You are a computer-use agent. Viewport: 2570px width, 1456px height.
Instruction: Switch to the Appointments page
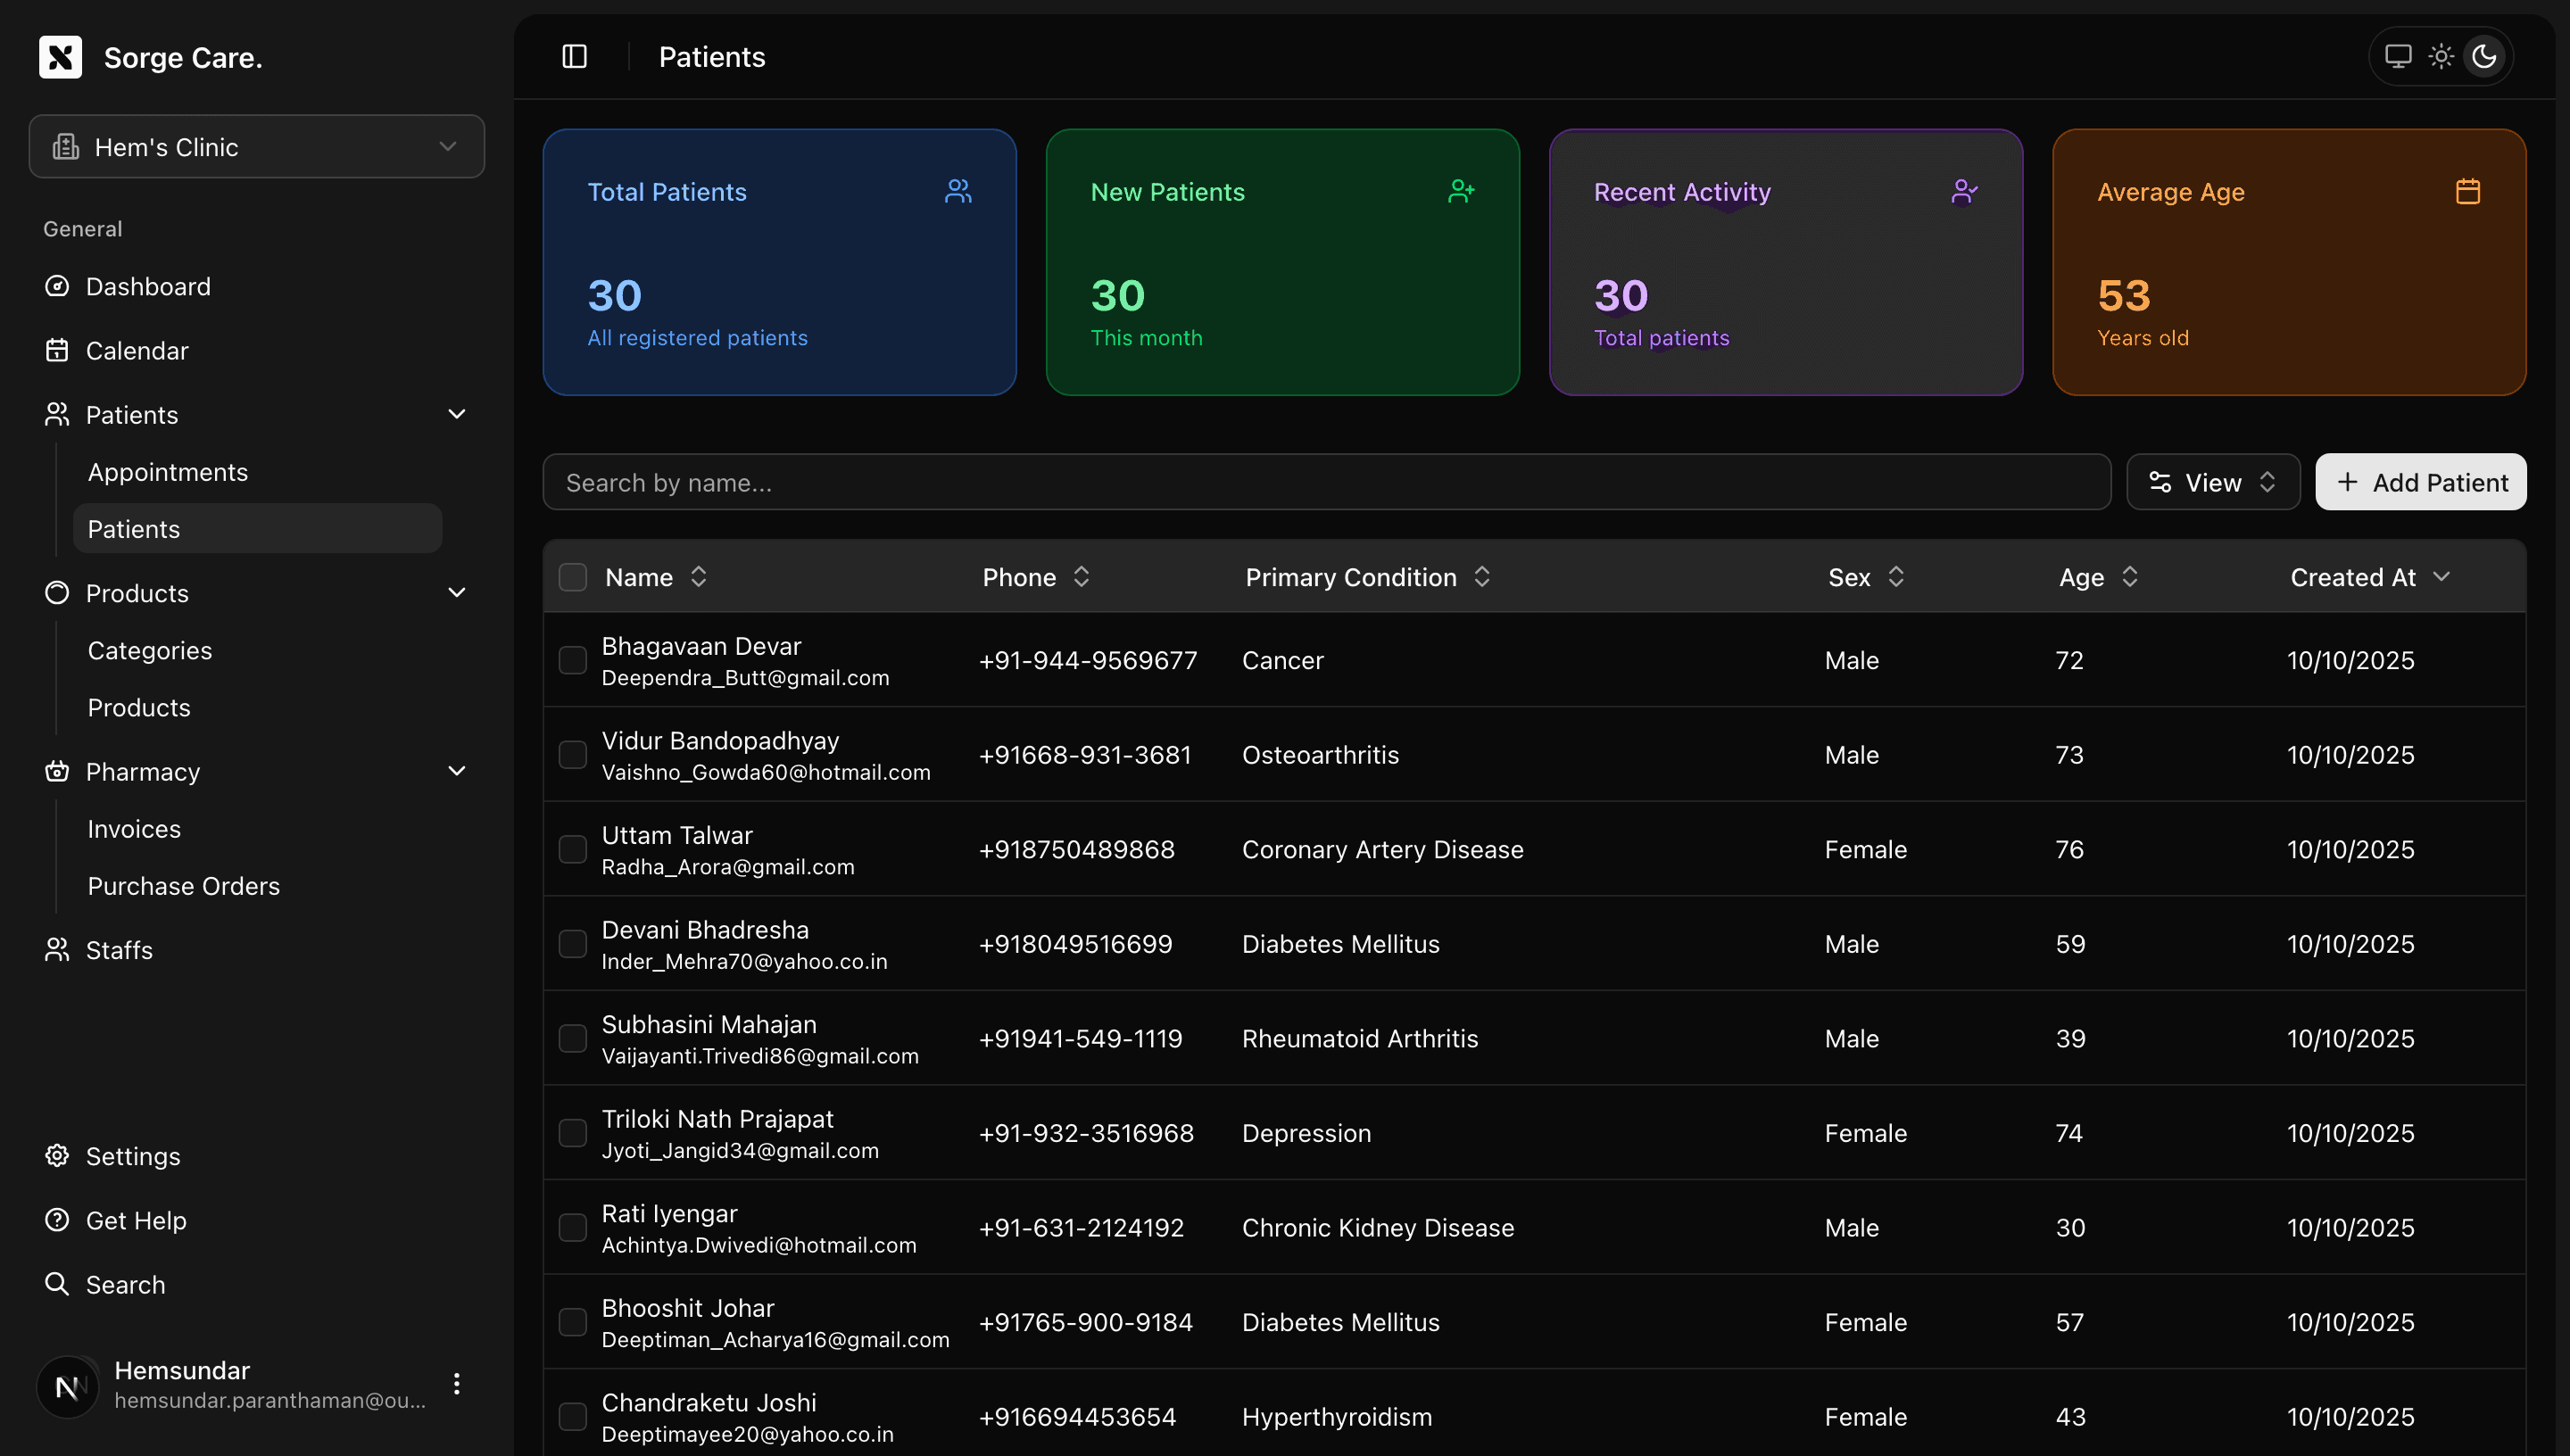pos(168,472)
